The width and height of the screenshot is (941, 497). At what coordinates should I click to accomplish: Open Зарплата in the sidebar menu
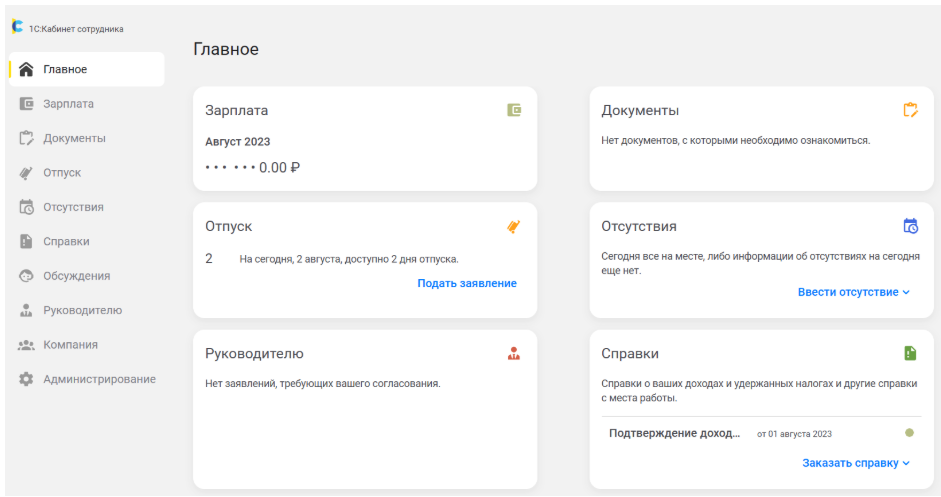pyautogui.click(x=68, y=104)
